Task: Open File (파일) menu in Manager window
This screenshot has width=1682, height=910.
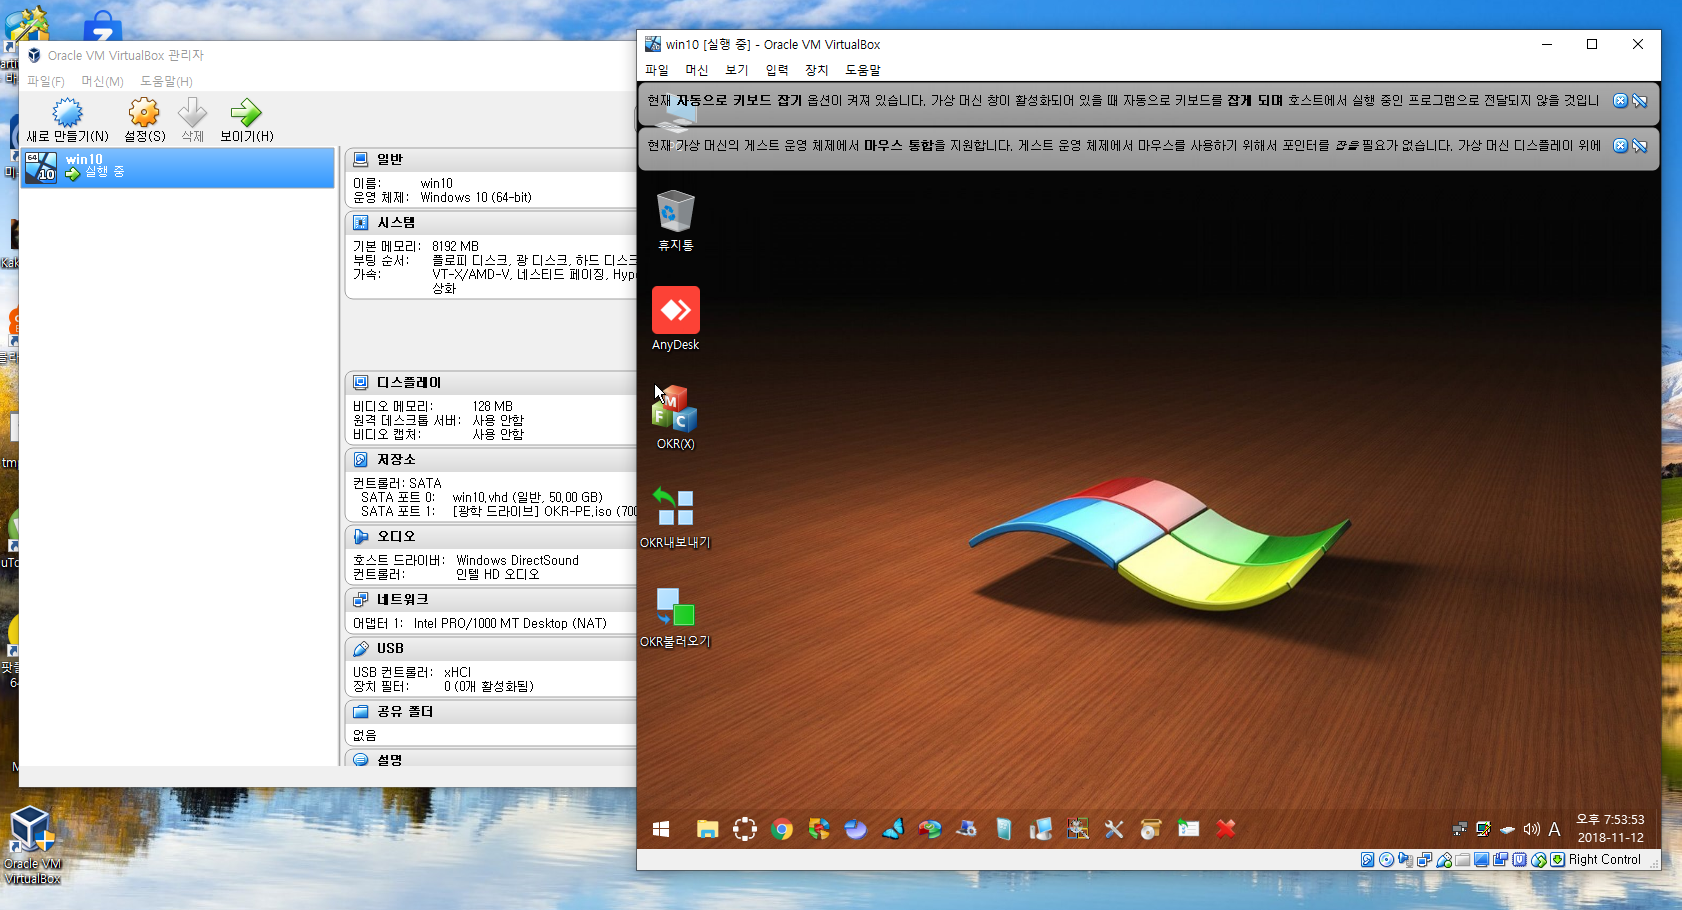Action: (x=46, y=81)
